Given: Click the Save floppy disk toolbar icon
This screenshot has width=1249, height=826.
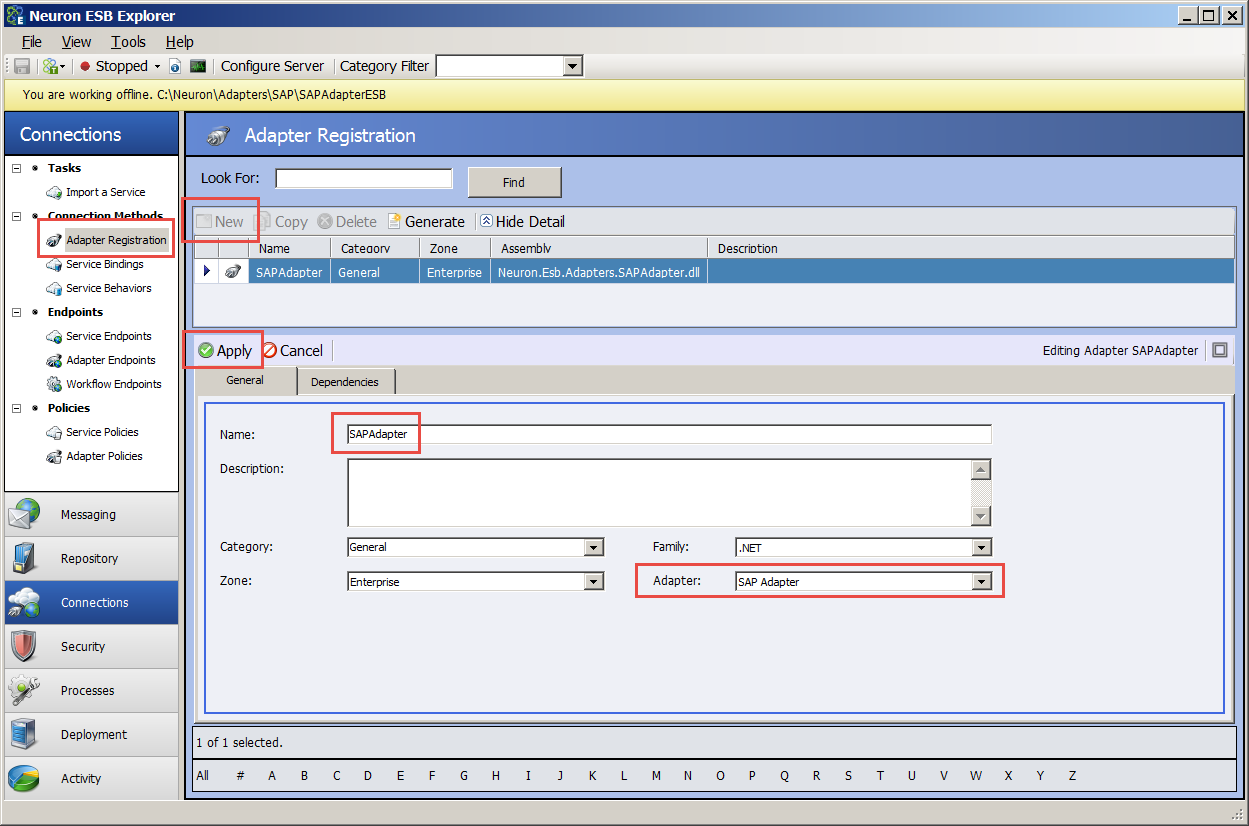Looking at the screenshot, I should tap(22, 66).
